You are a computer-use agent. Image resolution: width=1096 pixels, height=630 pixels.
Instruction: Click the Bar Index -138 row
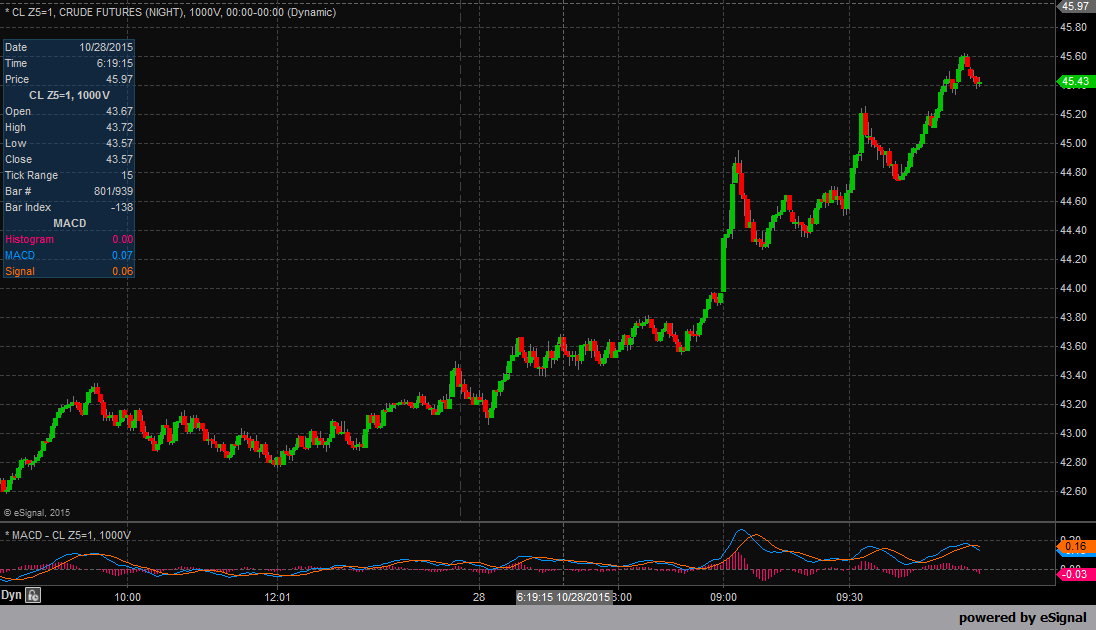tap(68, 208)
